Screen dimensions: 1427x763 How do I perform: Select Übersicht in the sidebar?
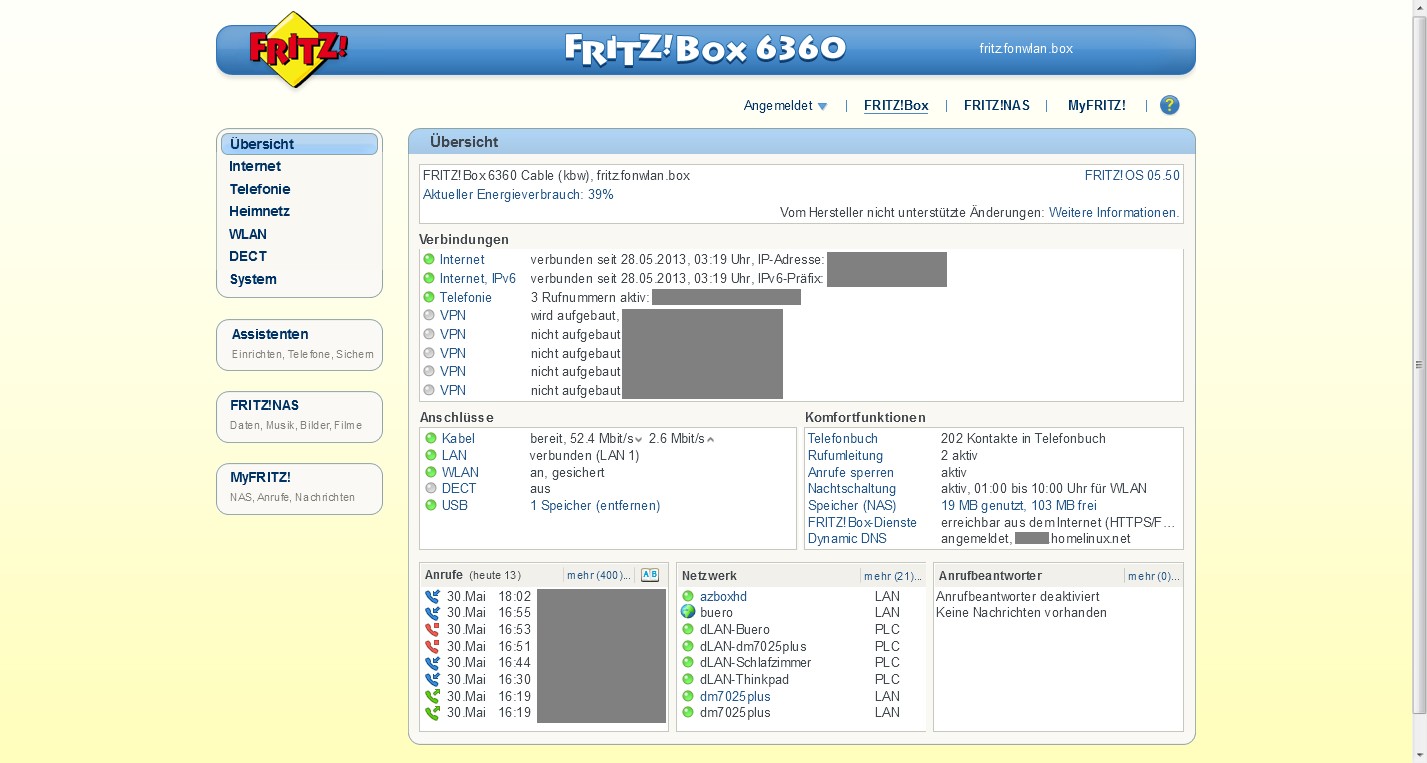(299, 144)
